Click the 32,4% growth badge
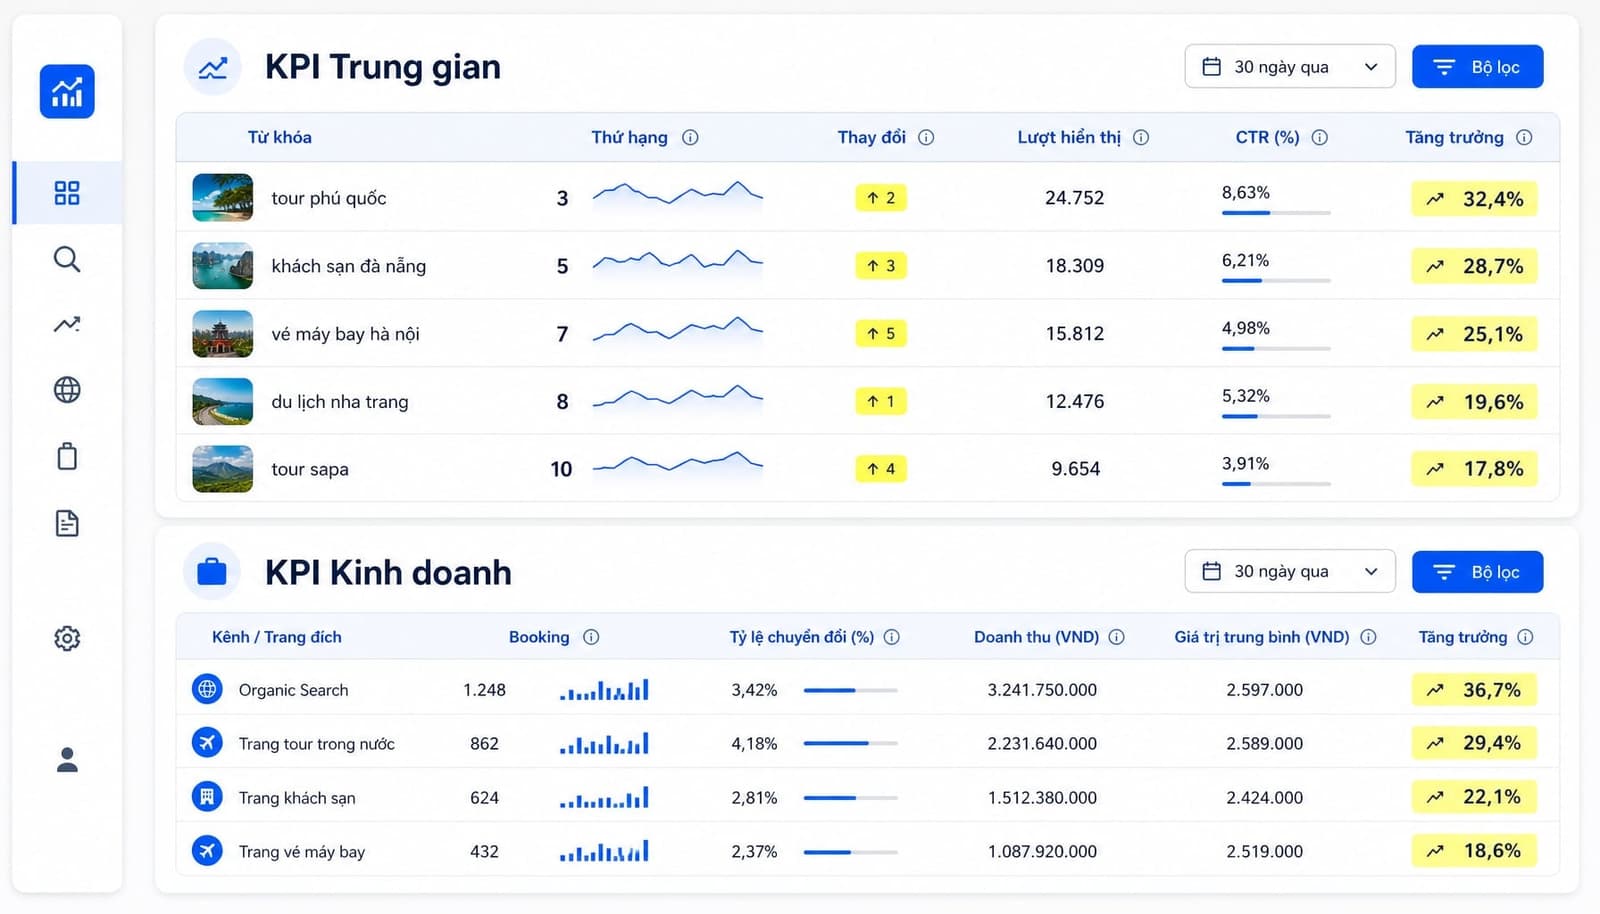This screenshot has width=1600, height=914. click(x=1475, y=199)
